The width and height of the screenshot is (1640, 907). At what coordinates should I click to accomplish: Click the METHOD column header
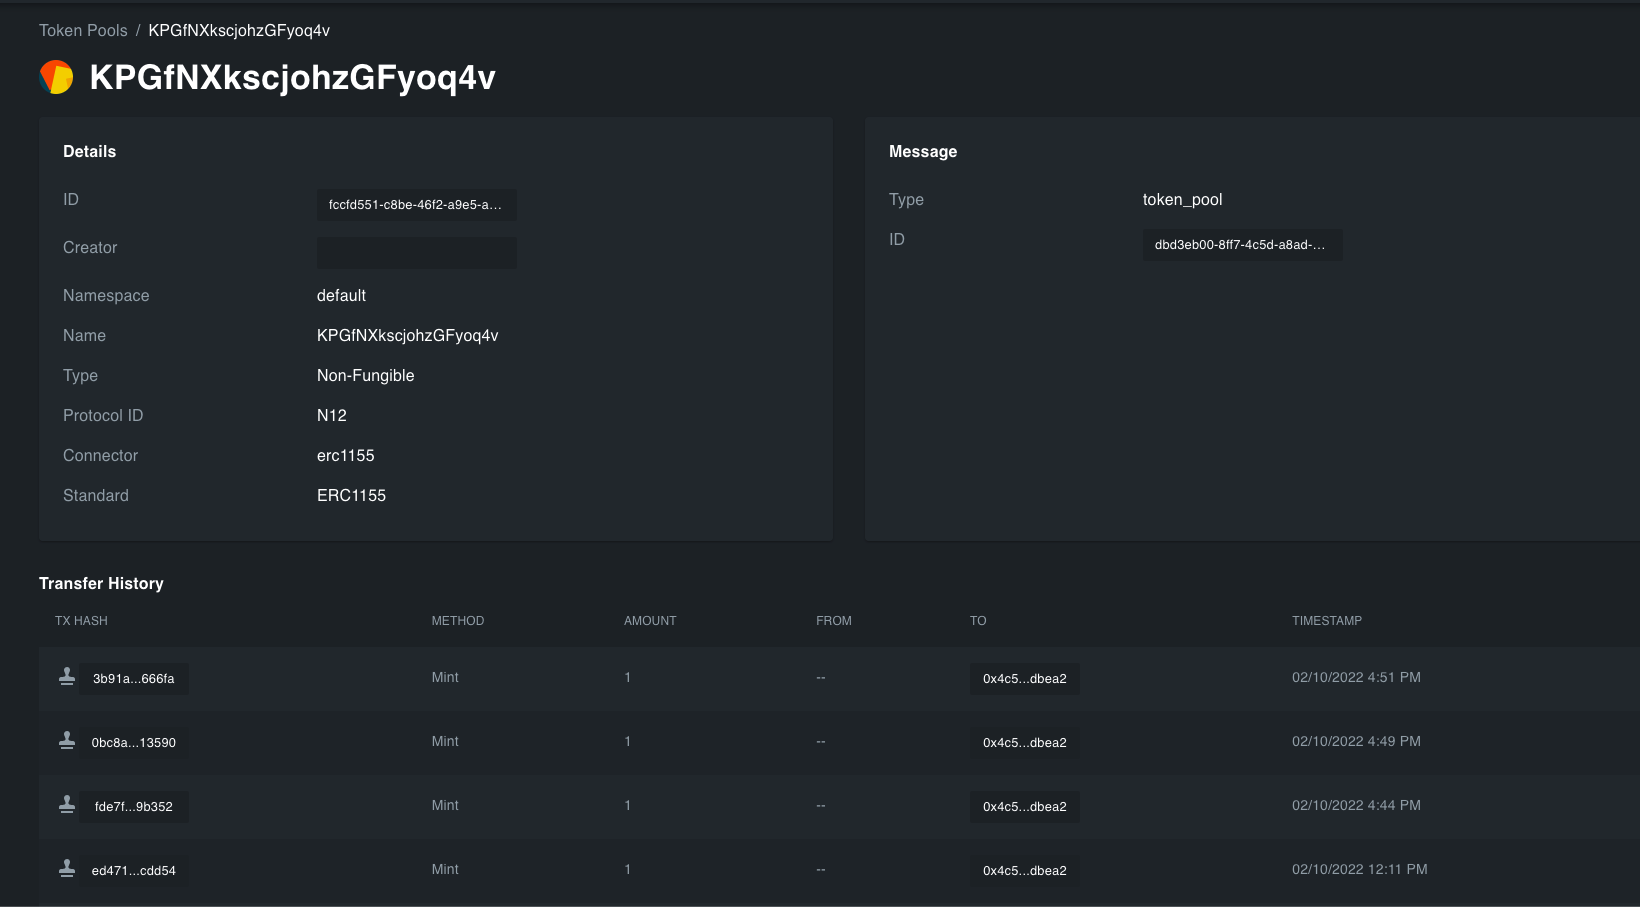tap(457, 620)
